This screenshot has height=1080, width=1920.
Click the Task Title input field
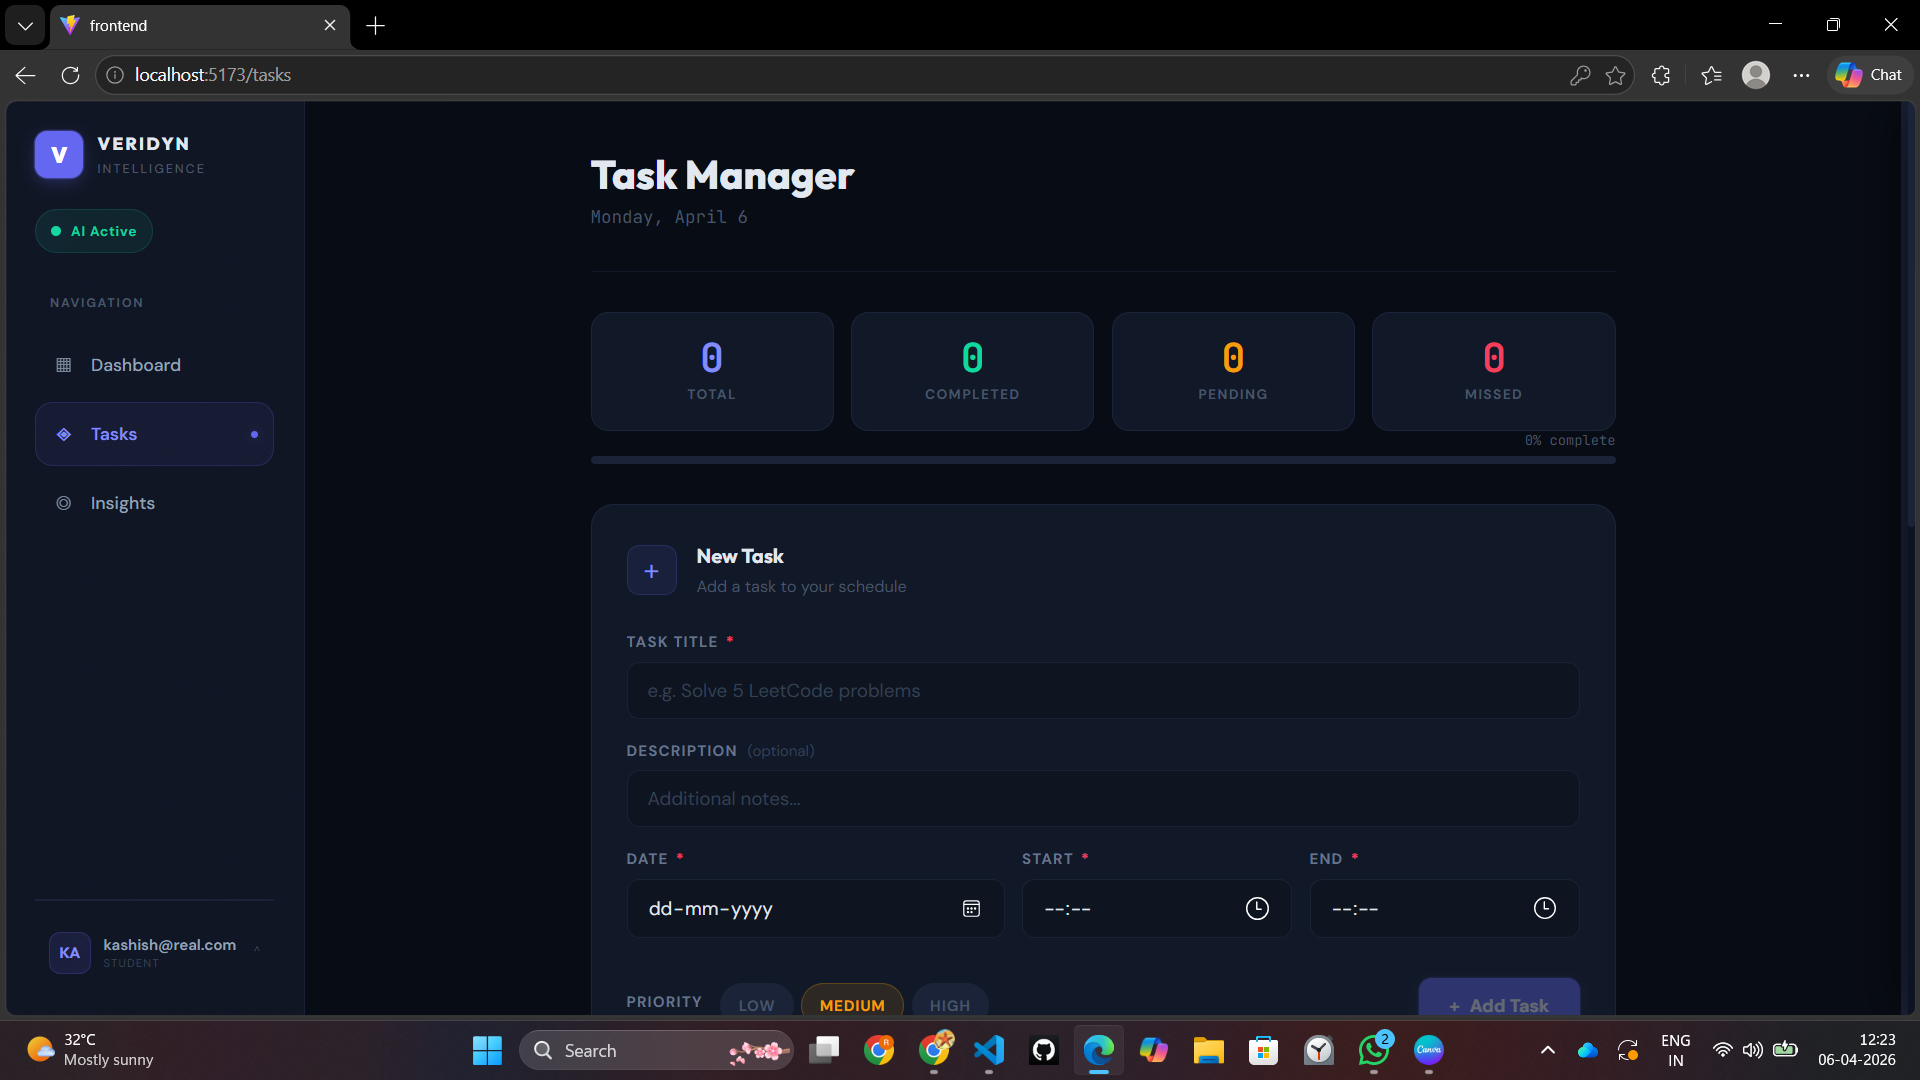click(x=1103, y=691)
